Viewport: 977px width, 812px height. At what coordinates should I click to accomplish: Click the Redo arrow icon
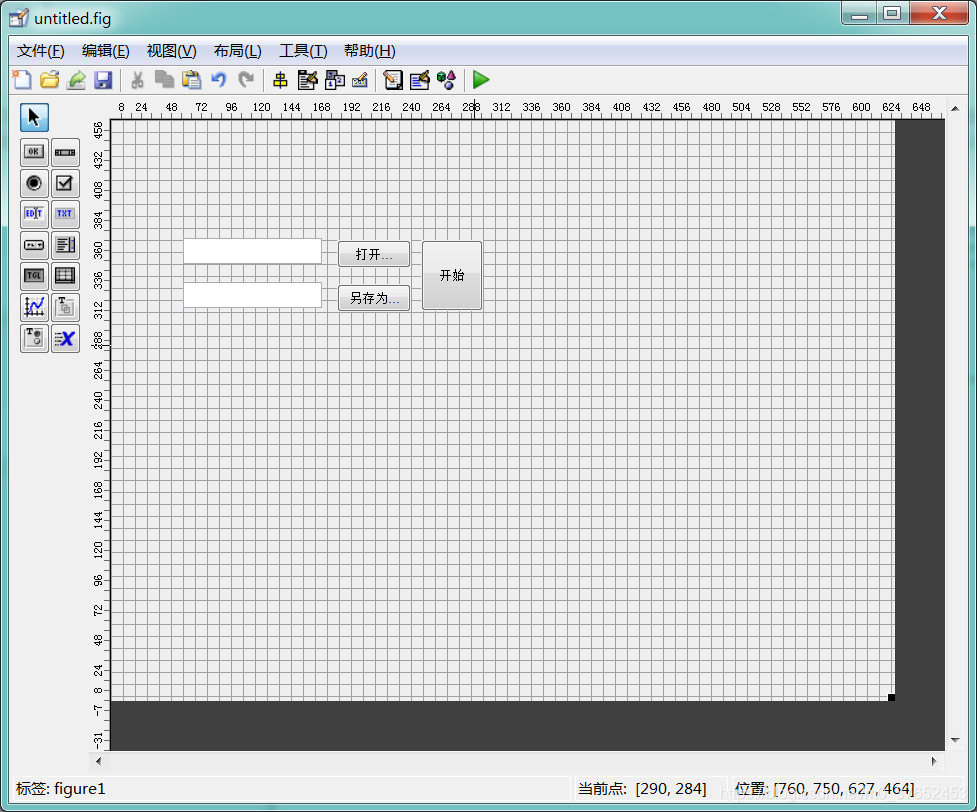click(246, 80)
